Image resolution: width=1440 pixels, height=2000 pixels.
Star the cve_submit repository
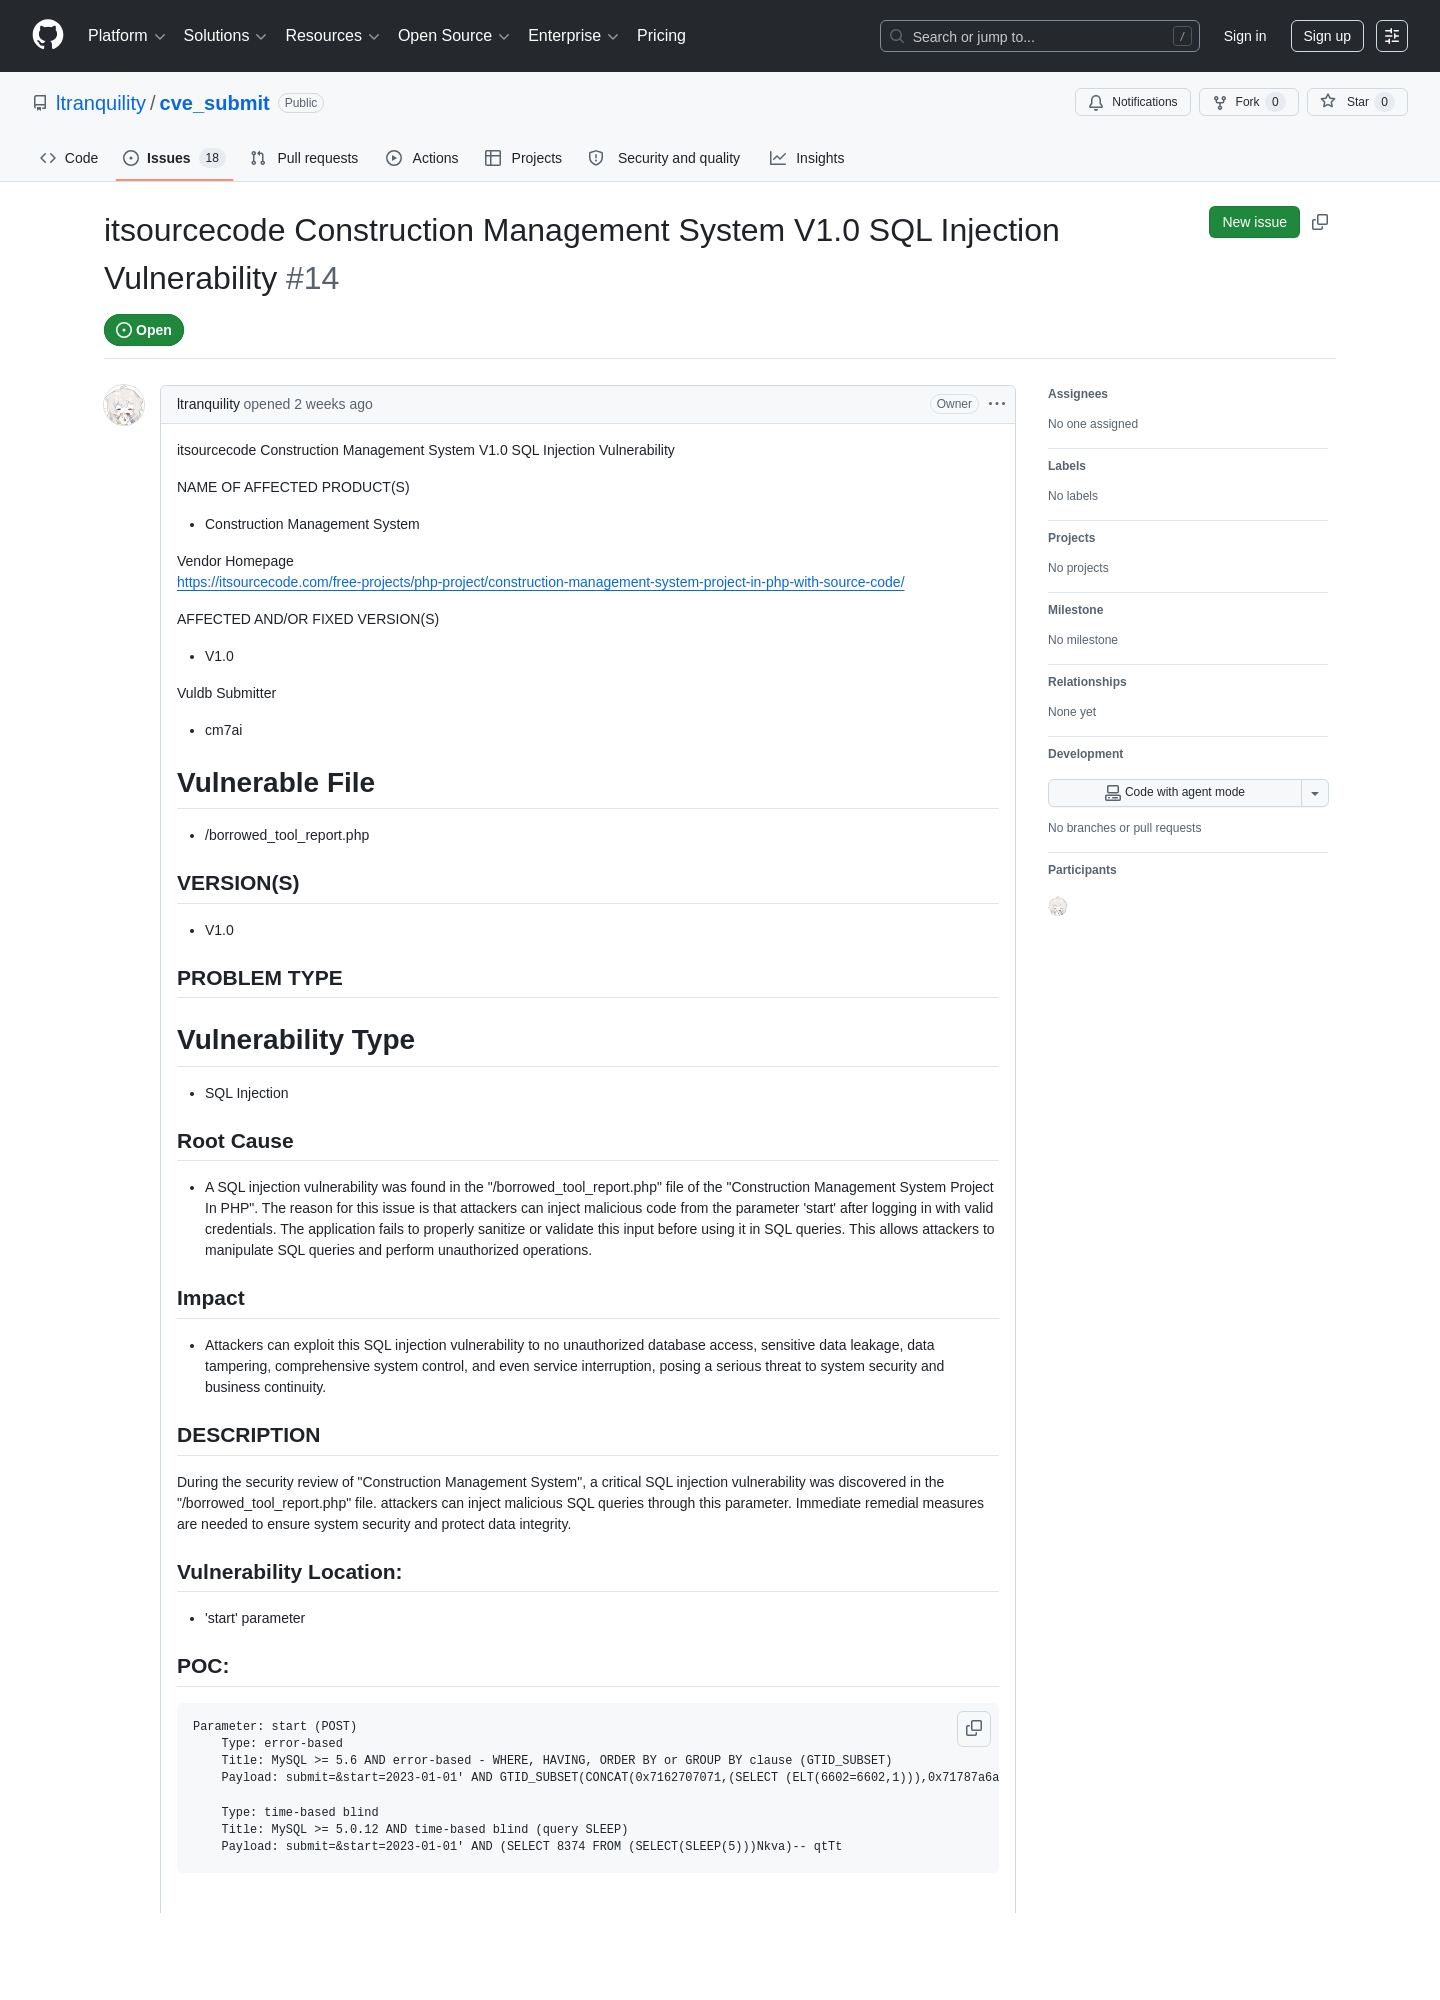[x=1357, y=102]
